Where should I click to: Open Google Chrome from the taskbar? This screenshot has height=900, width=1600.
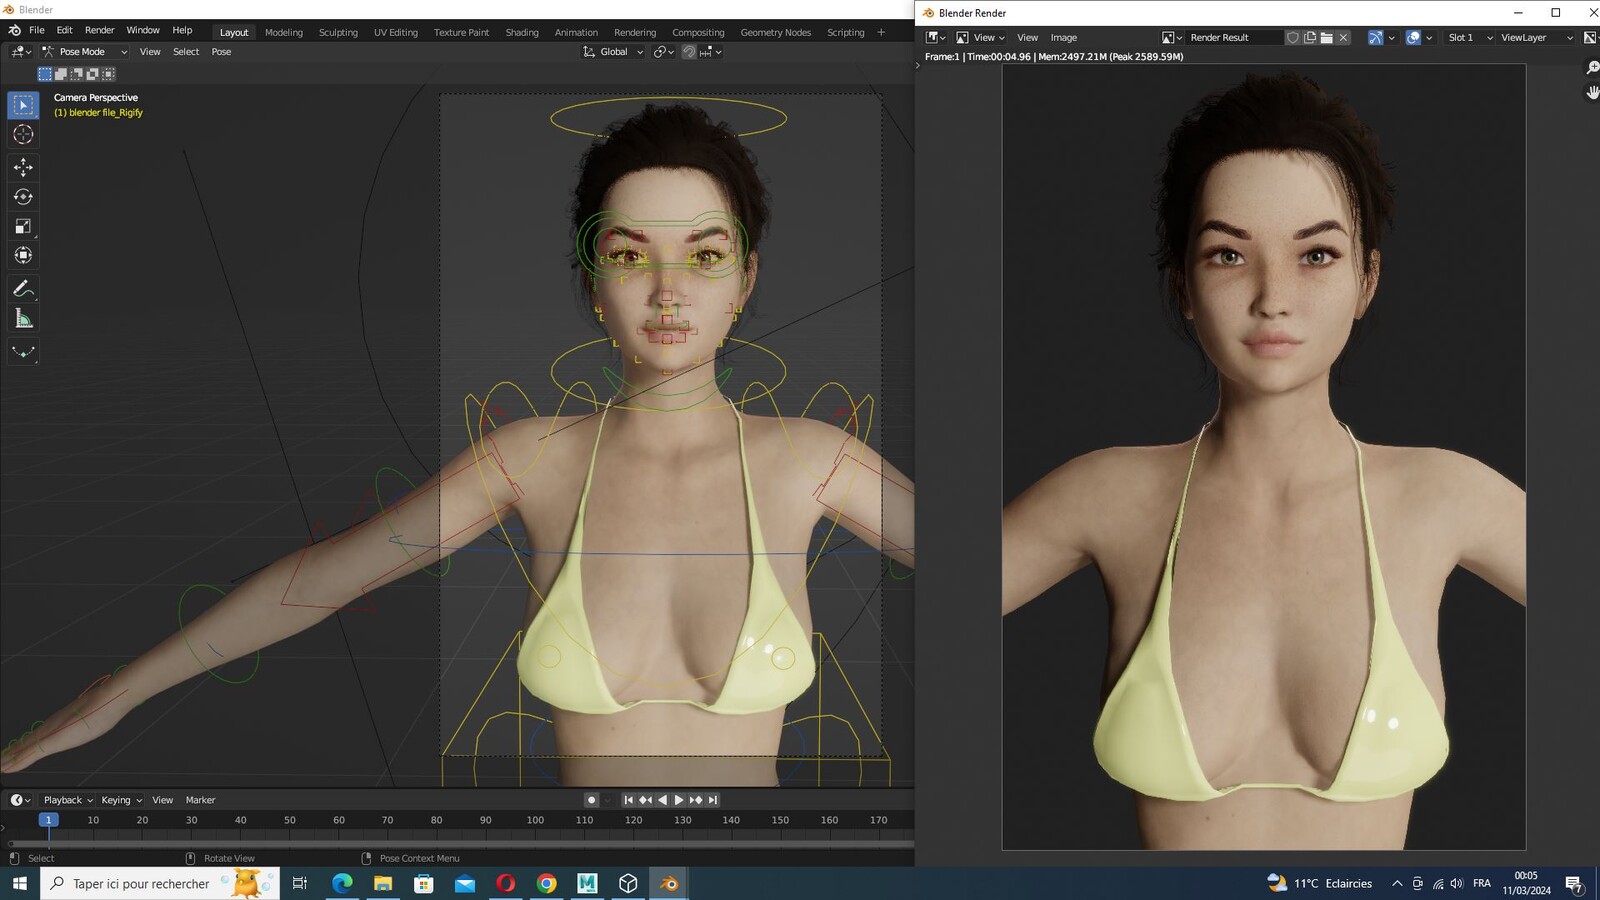click(546, 883)
